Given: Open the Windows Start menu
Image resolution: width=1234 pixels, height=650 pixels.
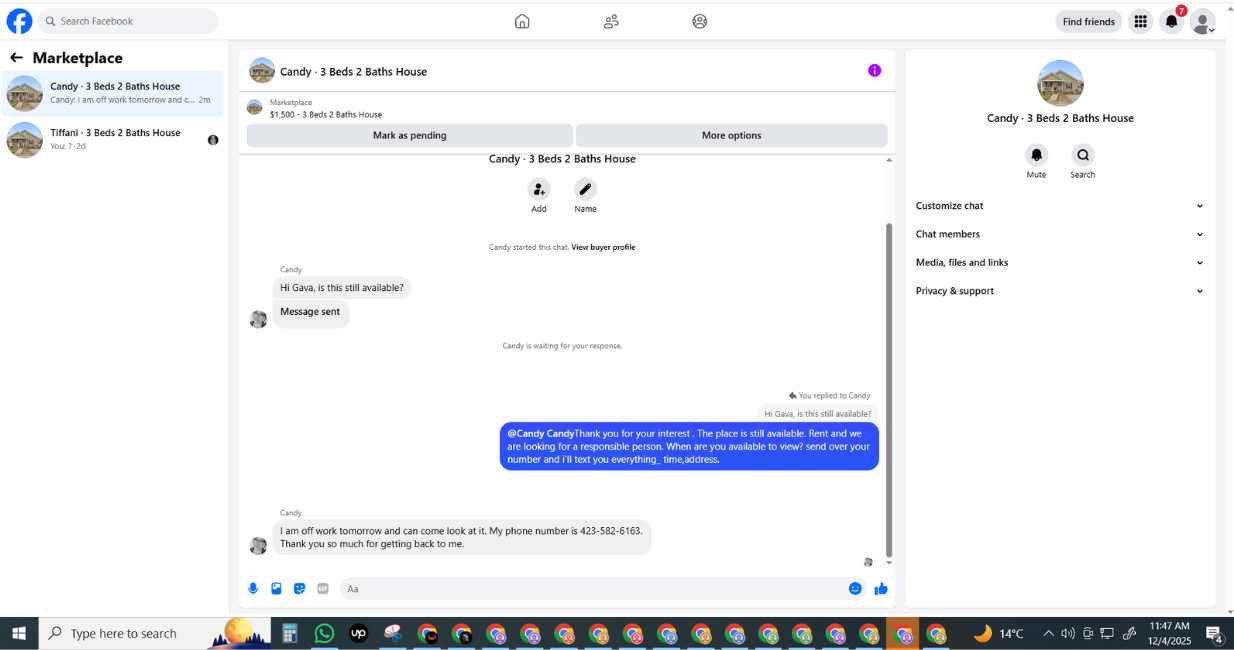Looking at the screenshot, I should coord(18,633).
